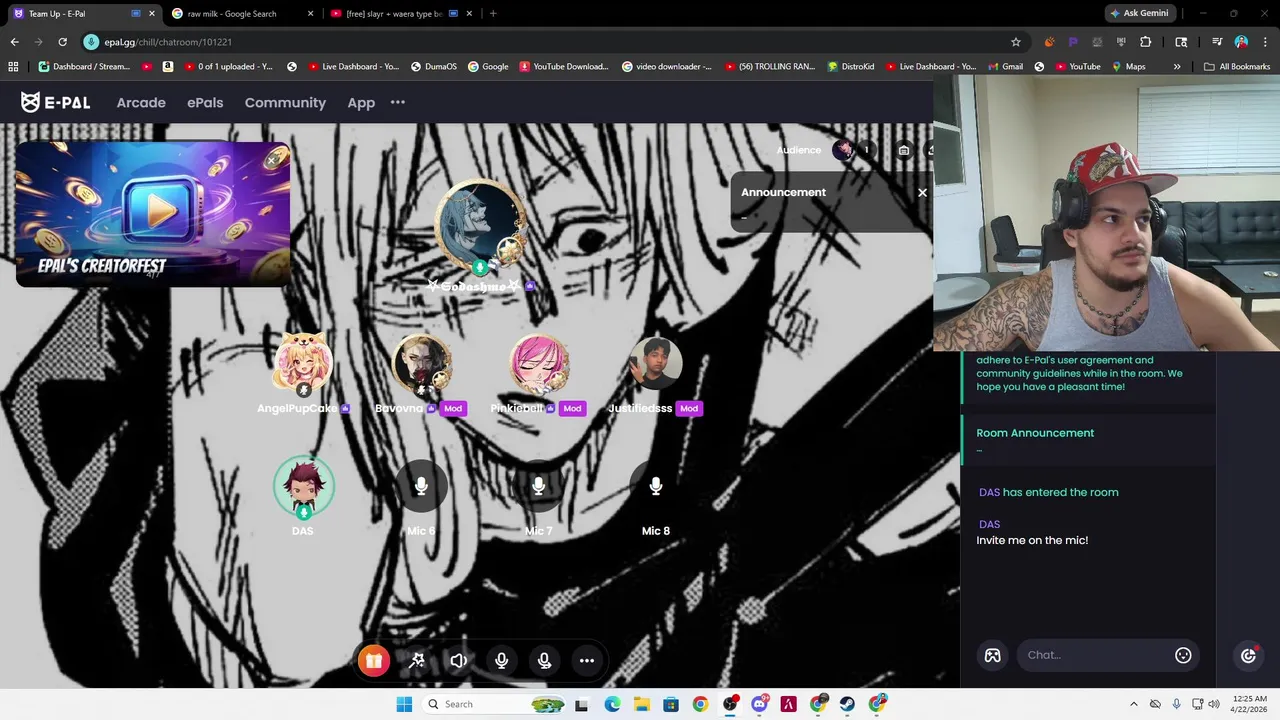Image resolution: width=1280 pixels, height=720 pixels.
Task: Open the taskbar clock and date
Action: coord(1250,704)
